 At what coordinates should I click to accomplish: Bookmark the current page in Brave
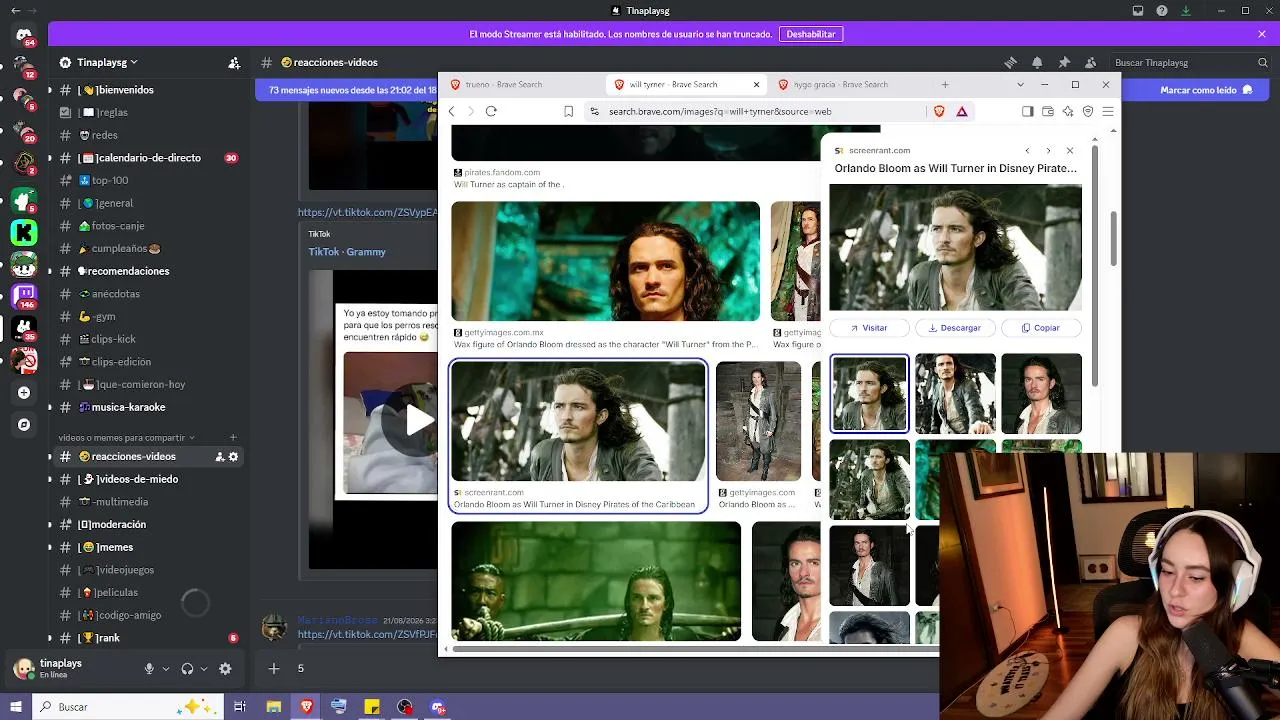[569, 111]
